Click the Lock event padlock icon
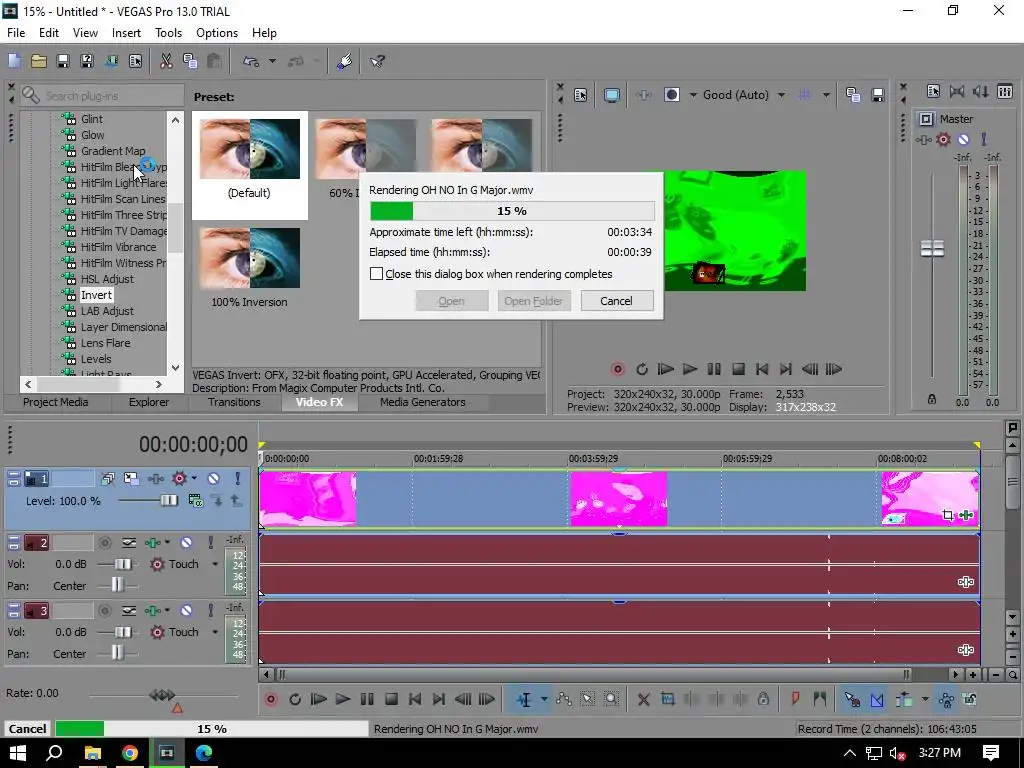Image resolution: width=1024 pixels, height=768 pixels. pyautogui.click(x=763, y=699)
